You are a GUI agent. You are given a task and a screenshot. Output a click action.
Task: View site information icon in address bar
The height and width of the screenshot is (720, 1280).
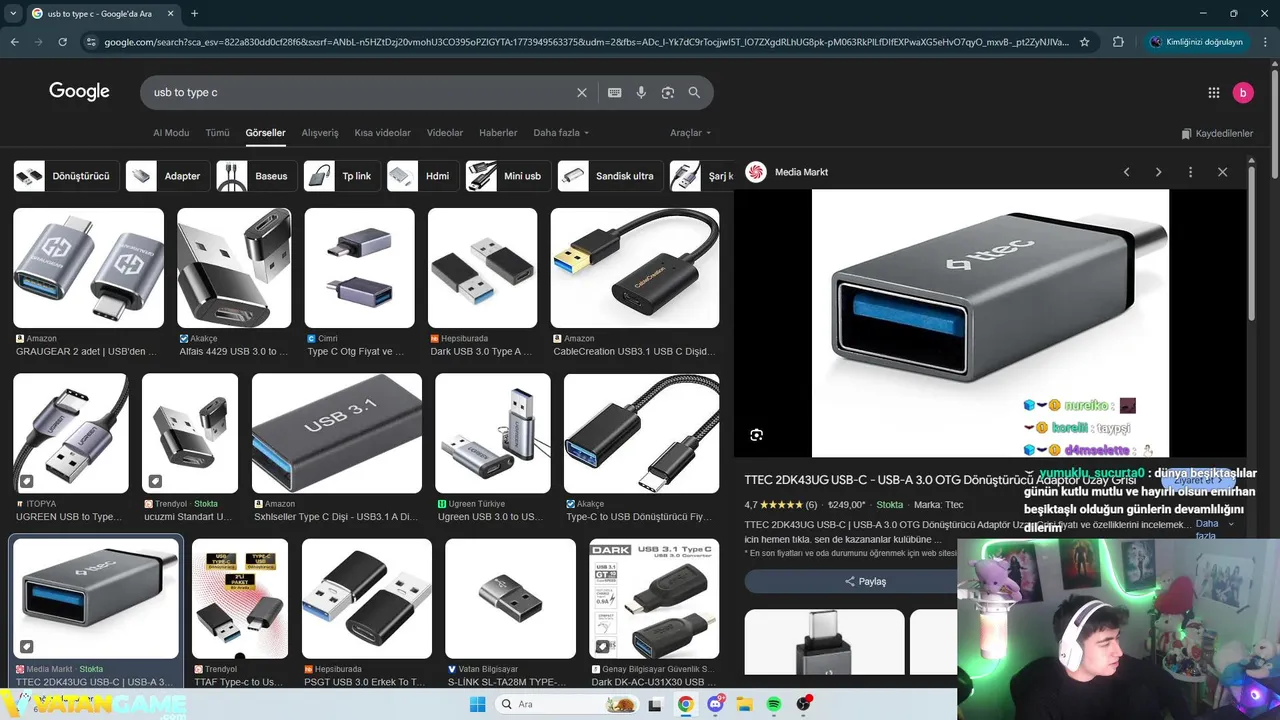point(91,42)
